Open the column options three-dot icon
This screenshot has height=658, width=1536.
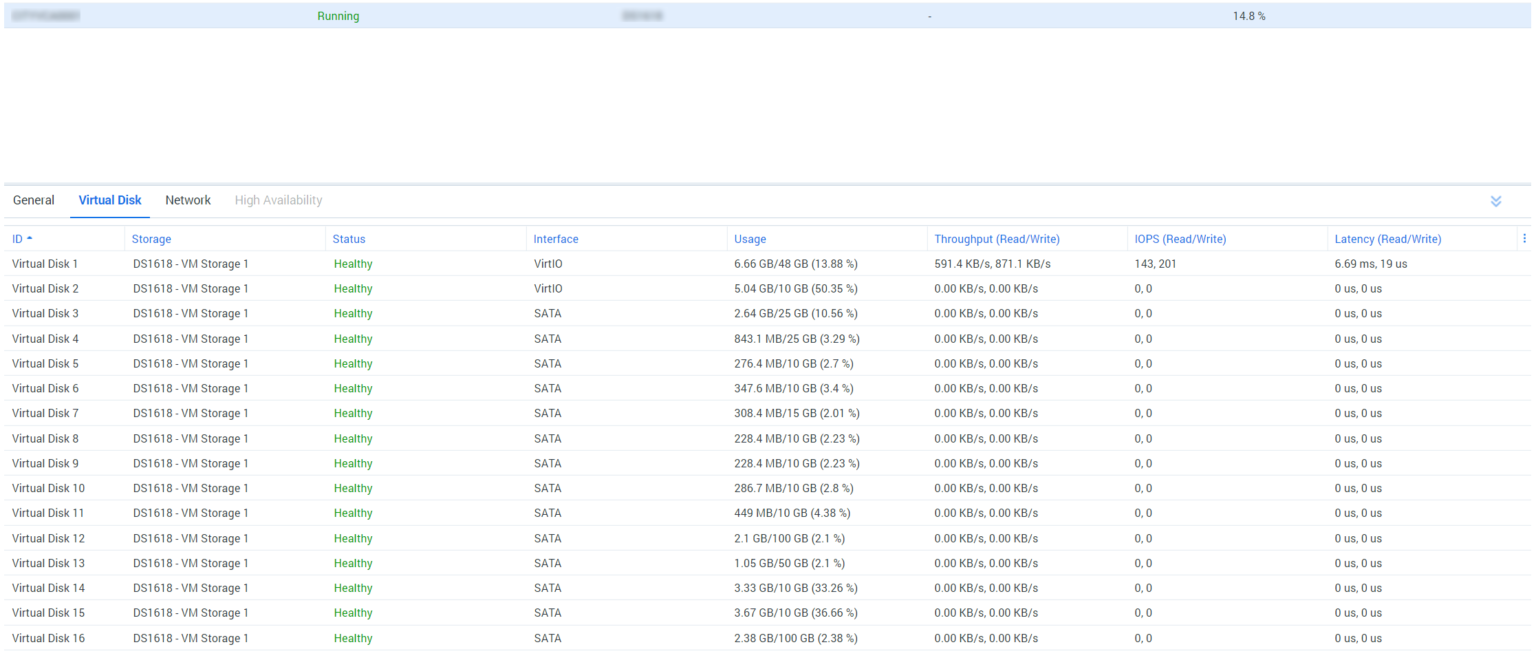pos(1524,237)
